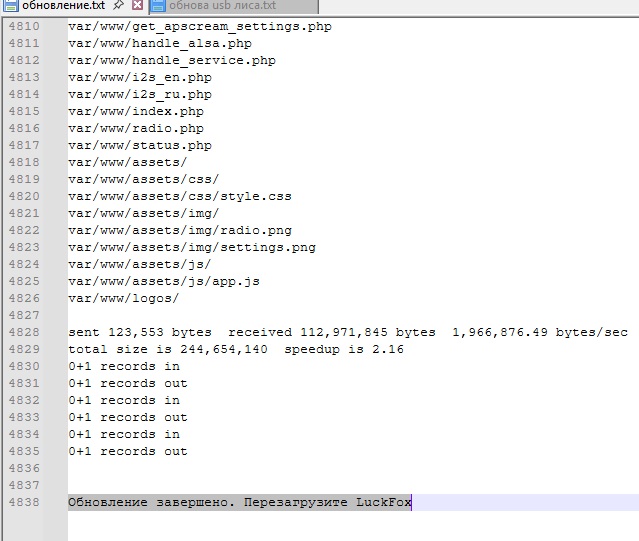Click the text 'Обновление завершено.'
Screen dimensions: 639x541
pos(152,502)
